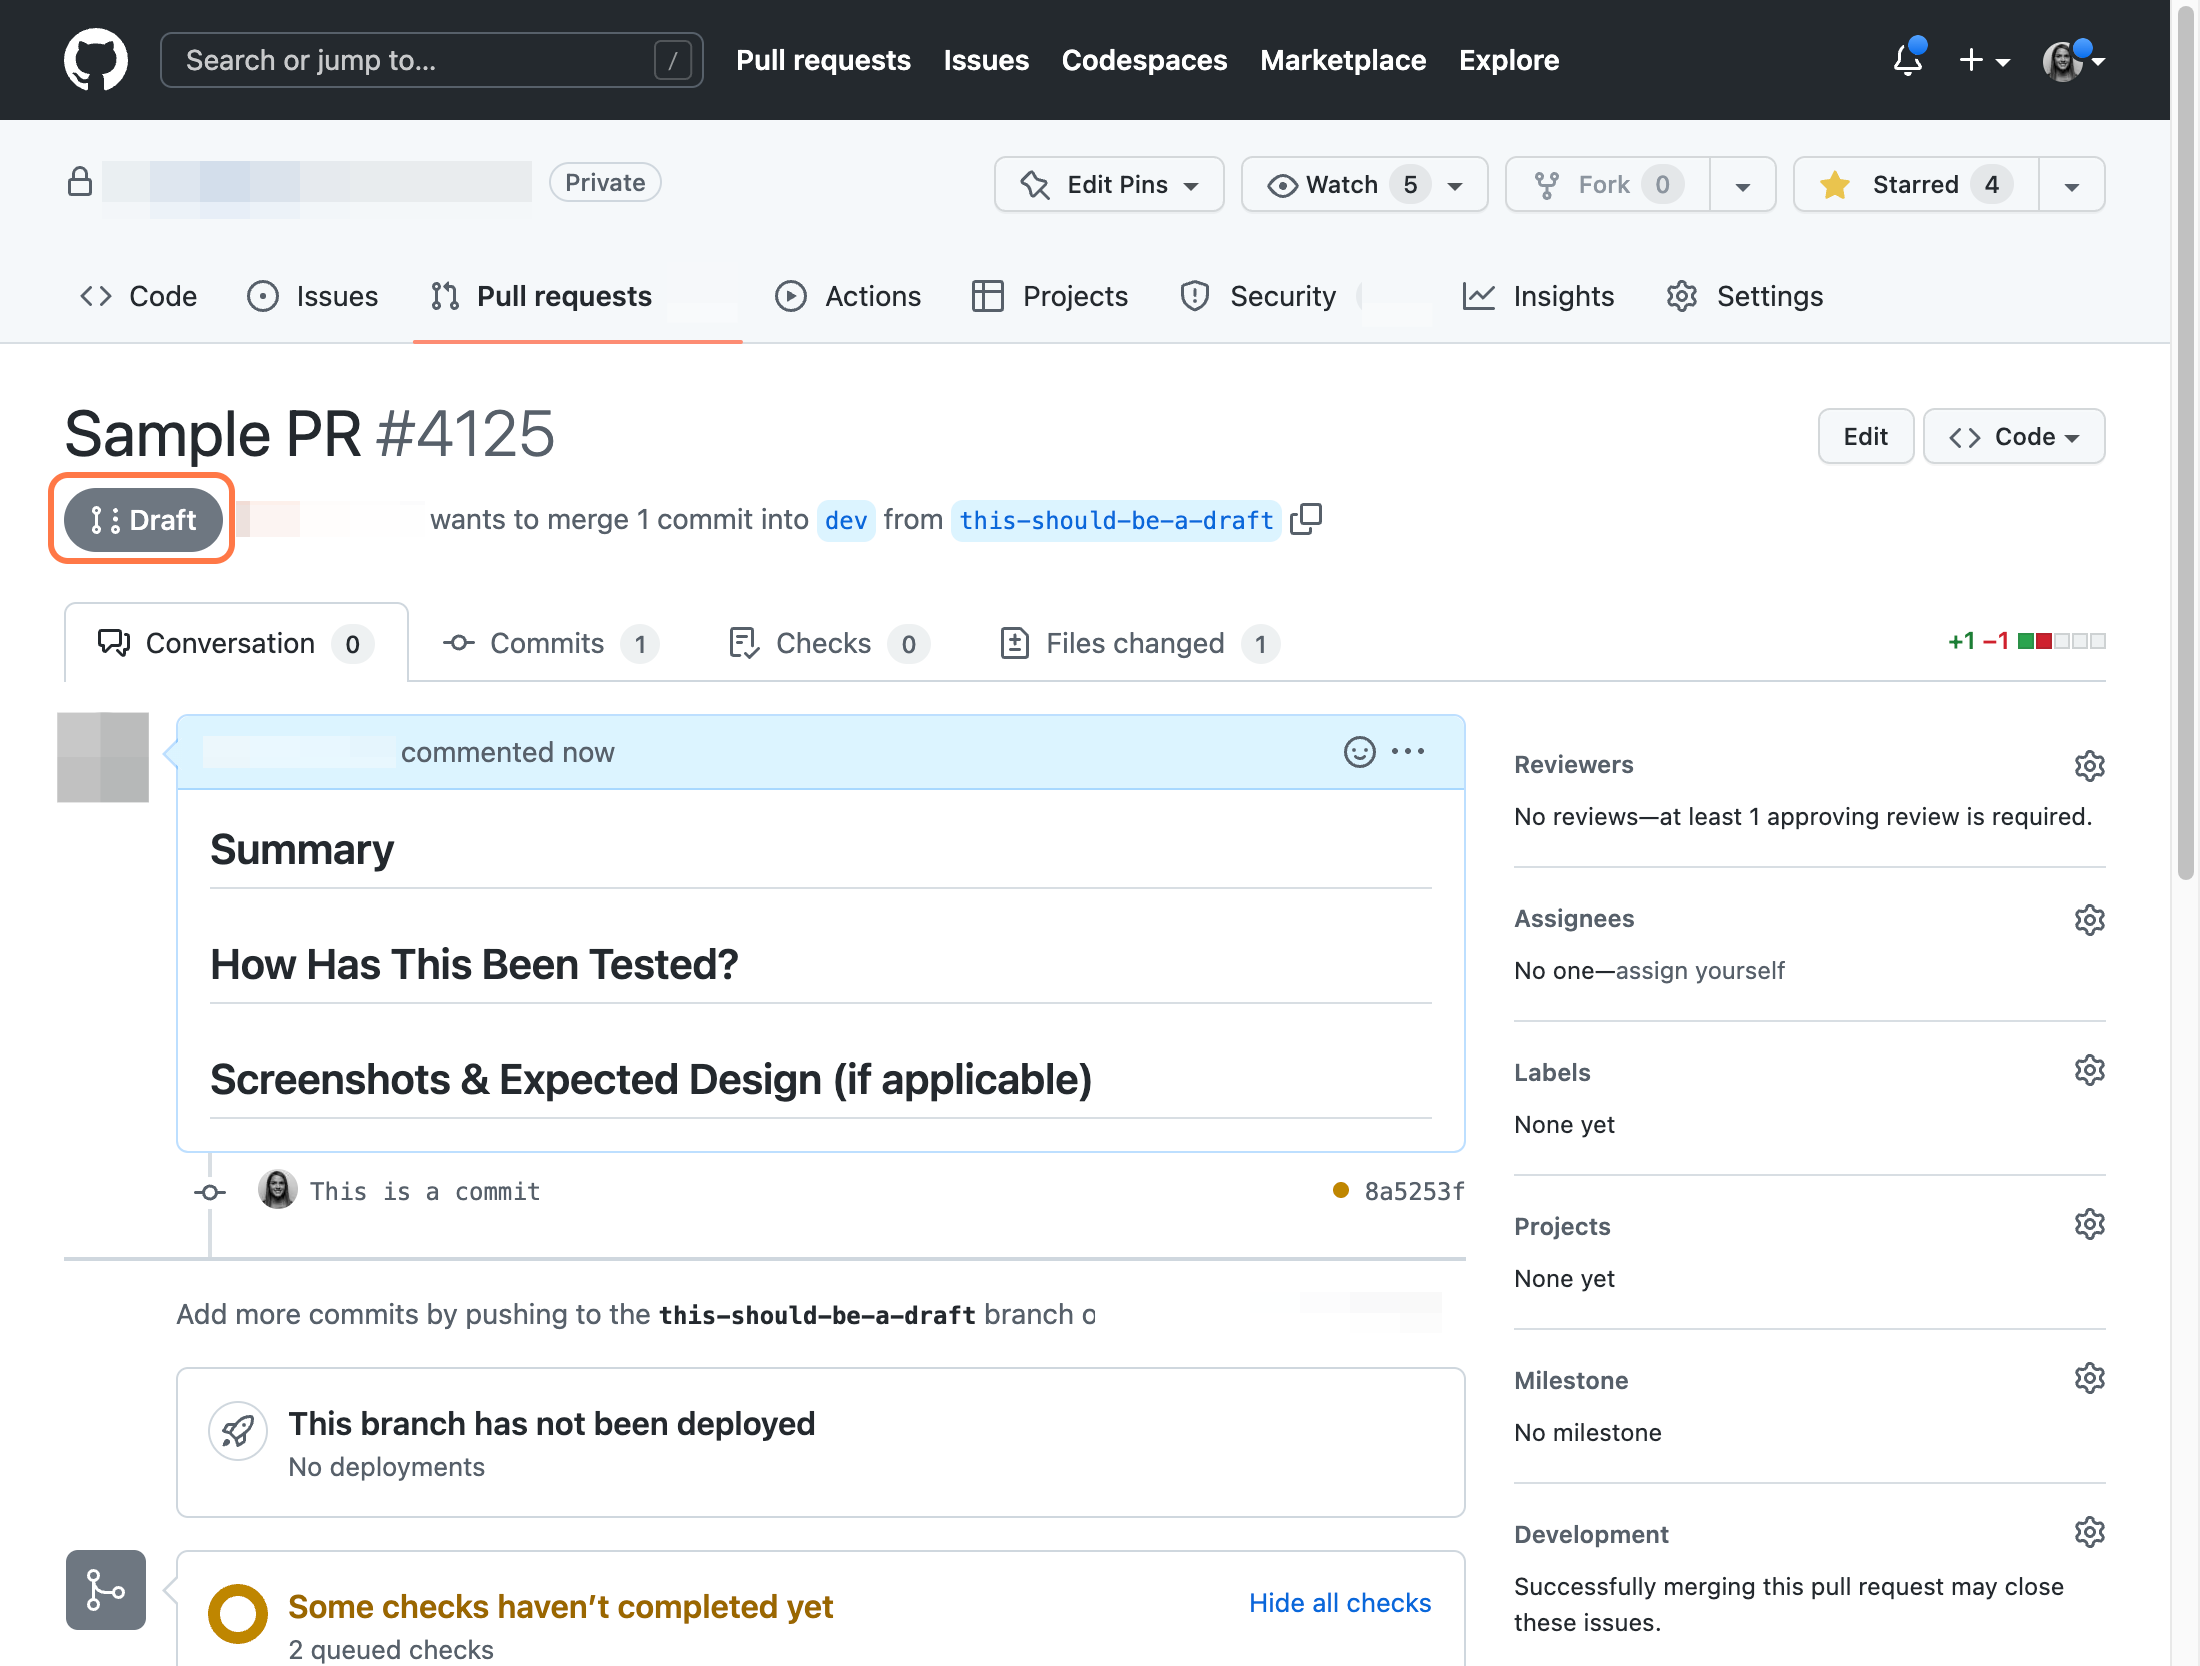Open the Reviewers gear settings
This screenshot has width=2200, height=1666.
coord(2089,766)
